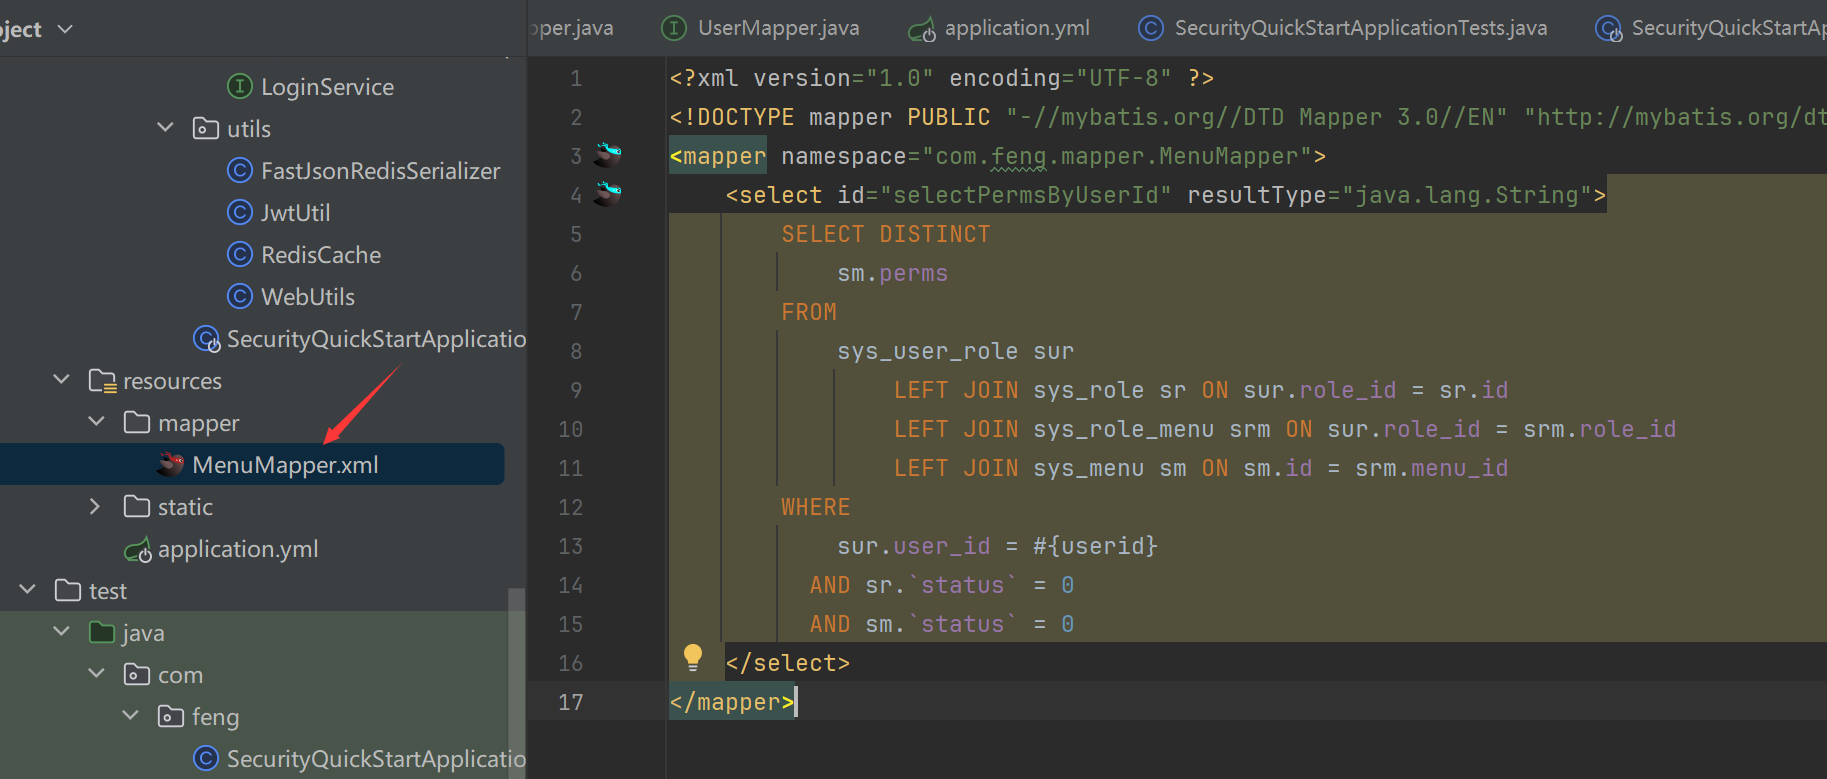The image size is (1827, 779).
Task: Click the SecurityQuickStartApplication tab icon at far right
Action: (1609, 29)
